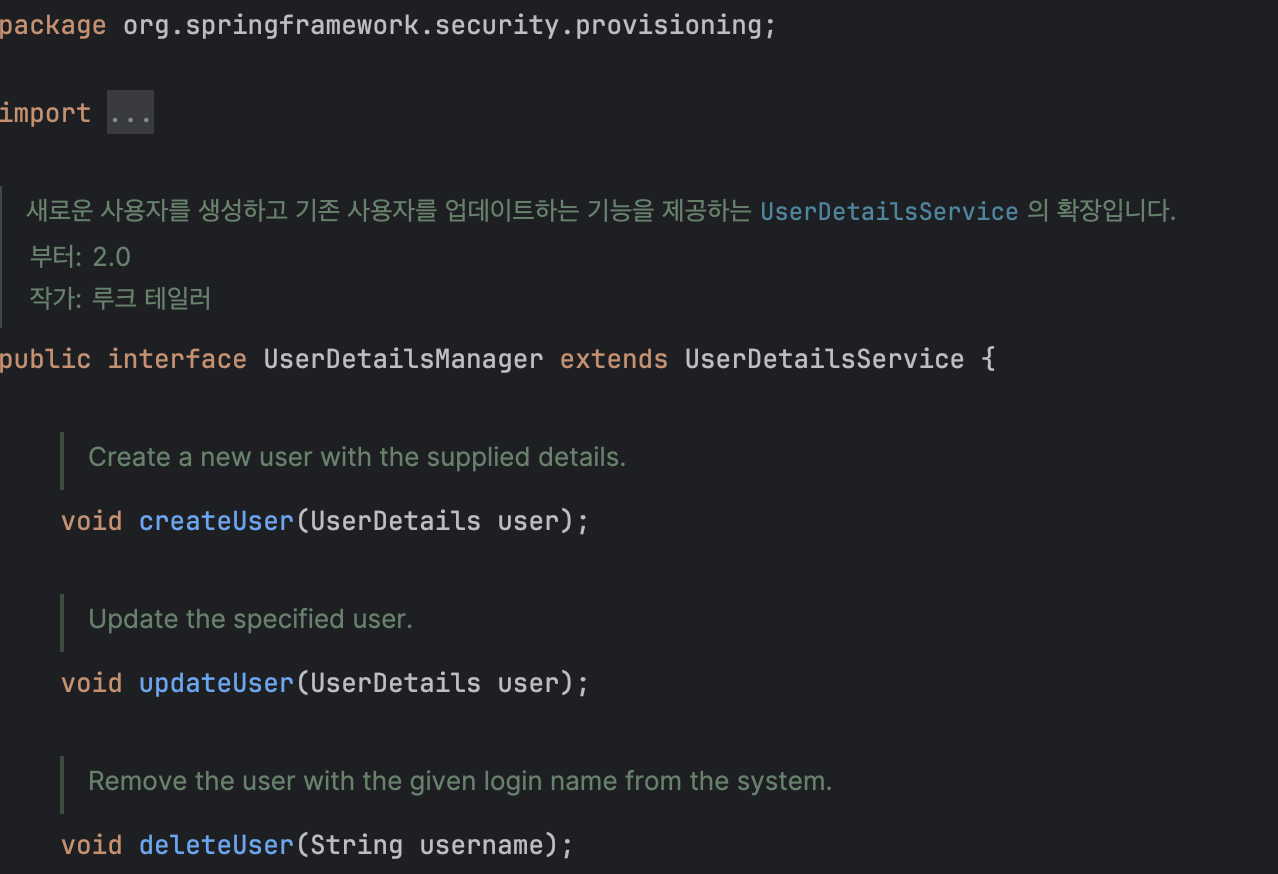
Task: Expand the folded import ... block
Action: click(x=130, y=113)
